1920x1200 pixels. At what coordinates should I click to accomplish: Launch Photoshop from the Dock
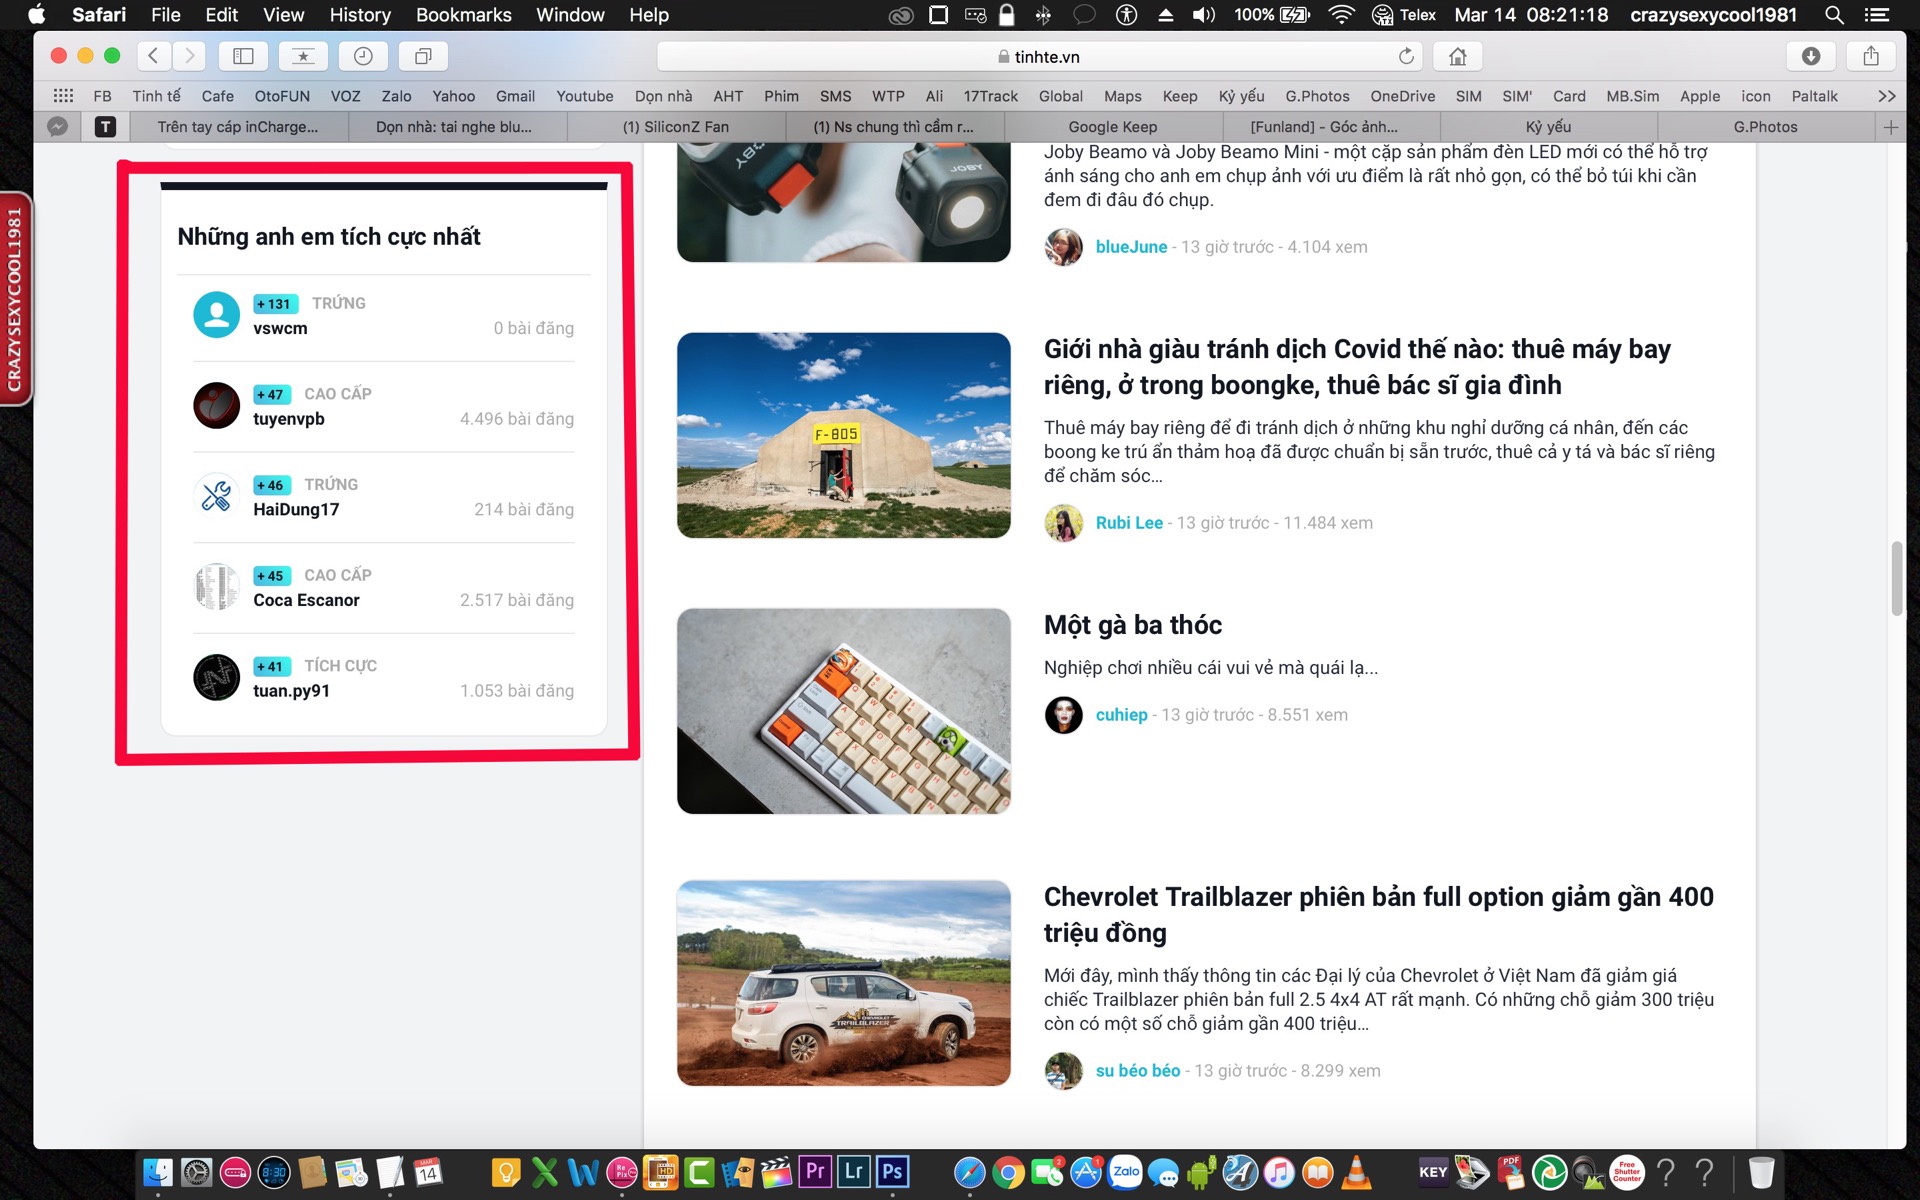(x=892, y=1172)
